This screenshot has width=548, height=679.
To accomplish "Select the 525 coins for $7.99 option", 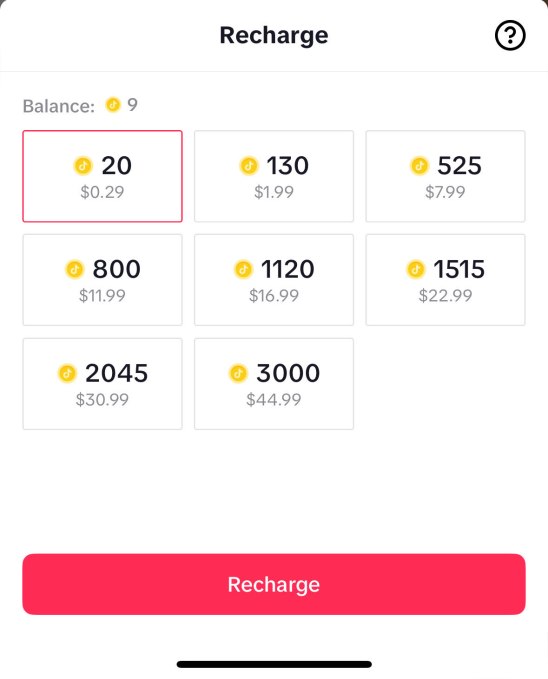I will [x=445, y=176].
